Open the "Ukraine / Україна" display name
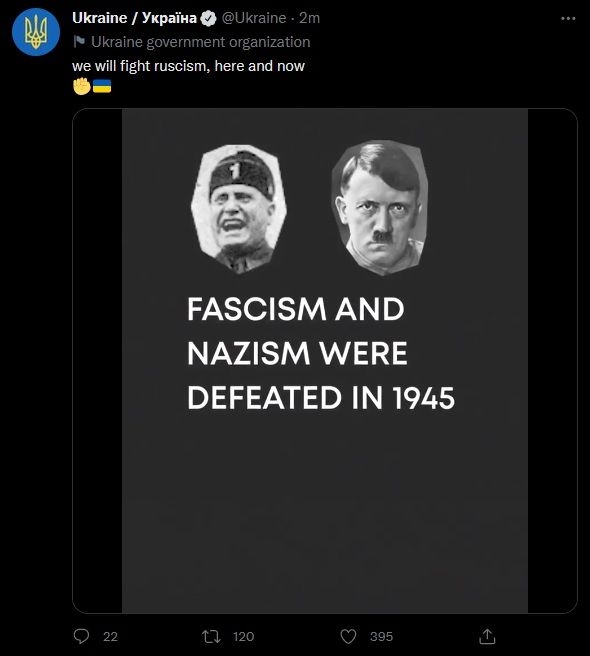This screenshot has width=590, height=656. coord(134,18)
